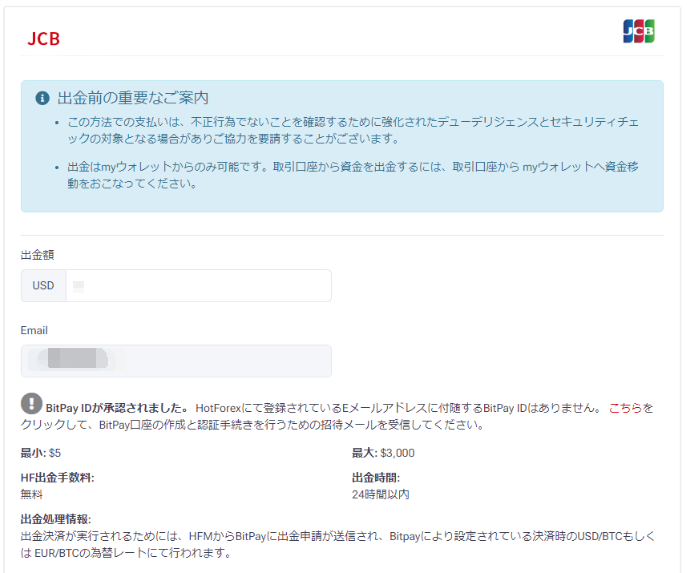Click the red JCB page title
The height and width of the screenshot is (573, 687).
[x=43, y=39]
